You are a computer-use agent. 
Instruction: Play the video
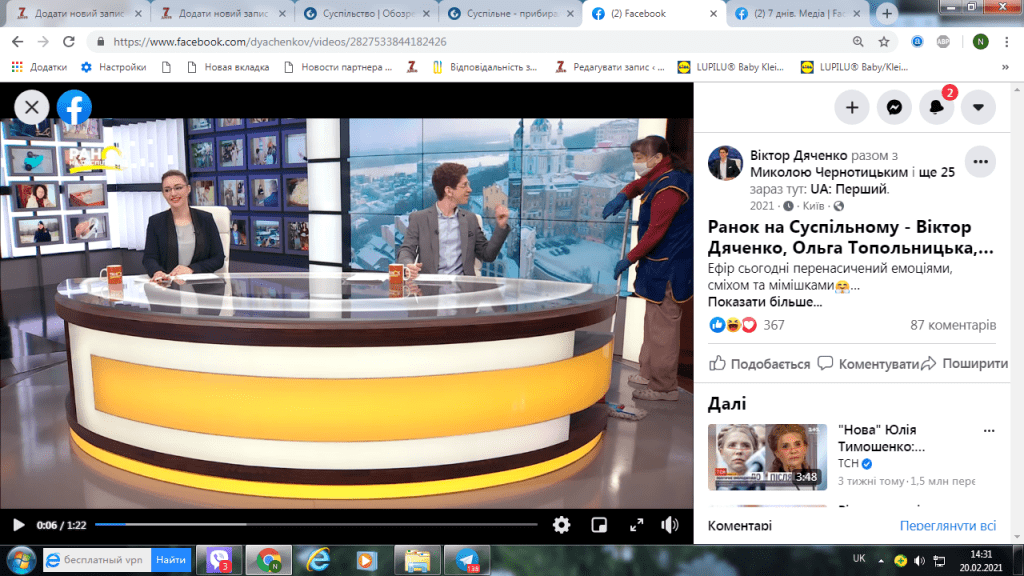pyautogui.click(x=18, y=524)
